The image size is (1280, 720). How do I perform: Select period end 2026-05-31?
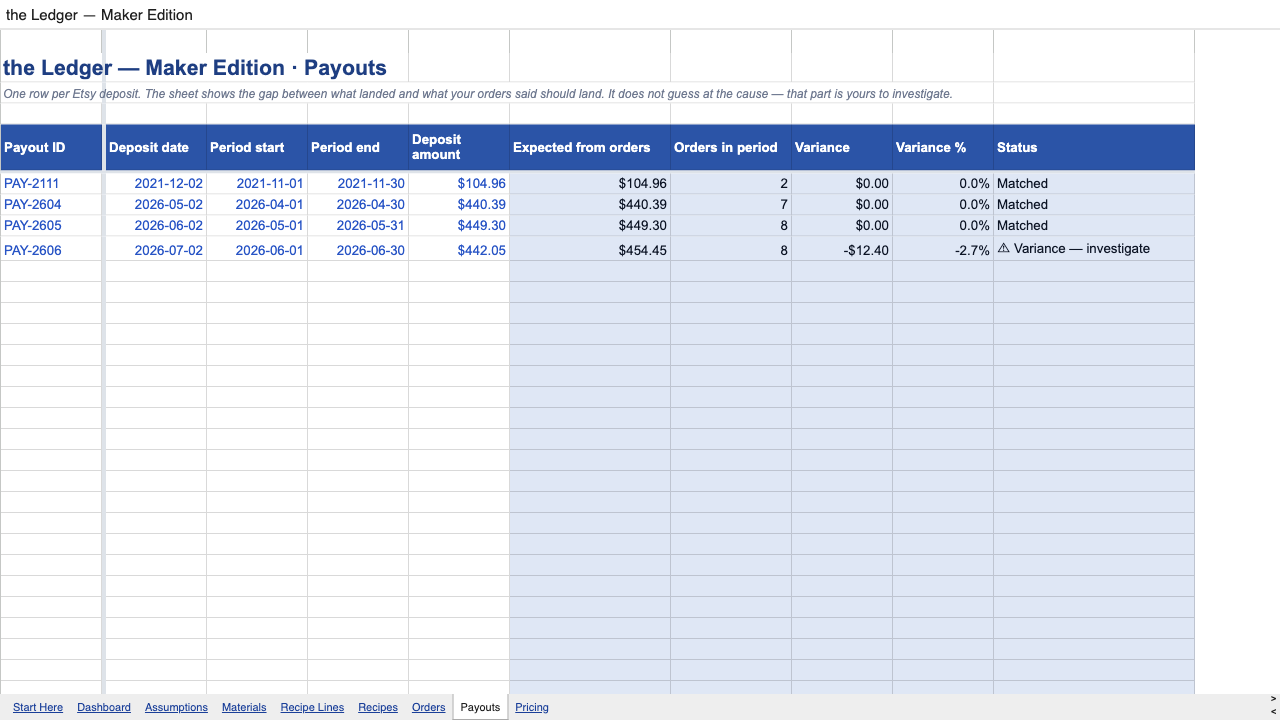tap(358, 225)
